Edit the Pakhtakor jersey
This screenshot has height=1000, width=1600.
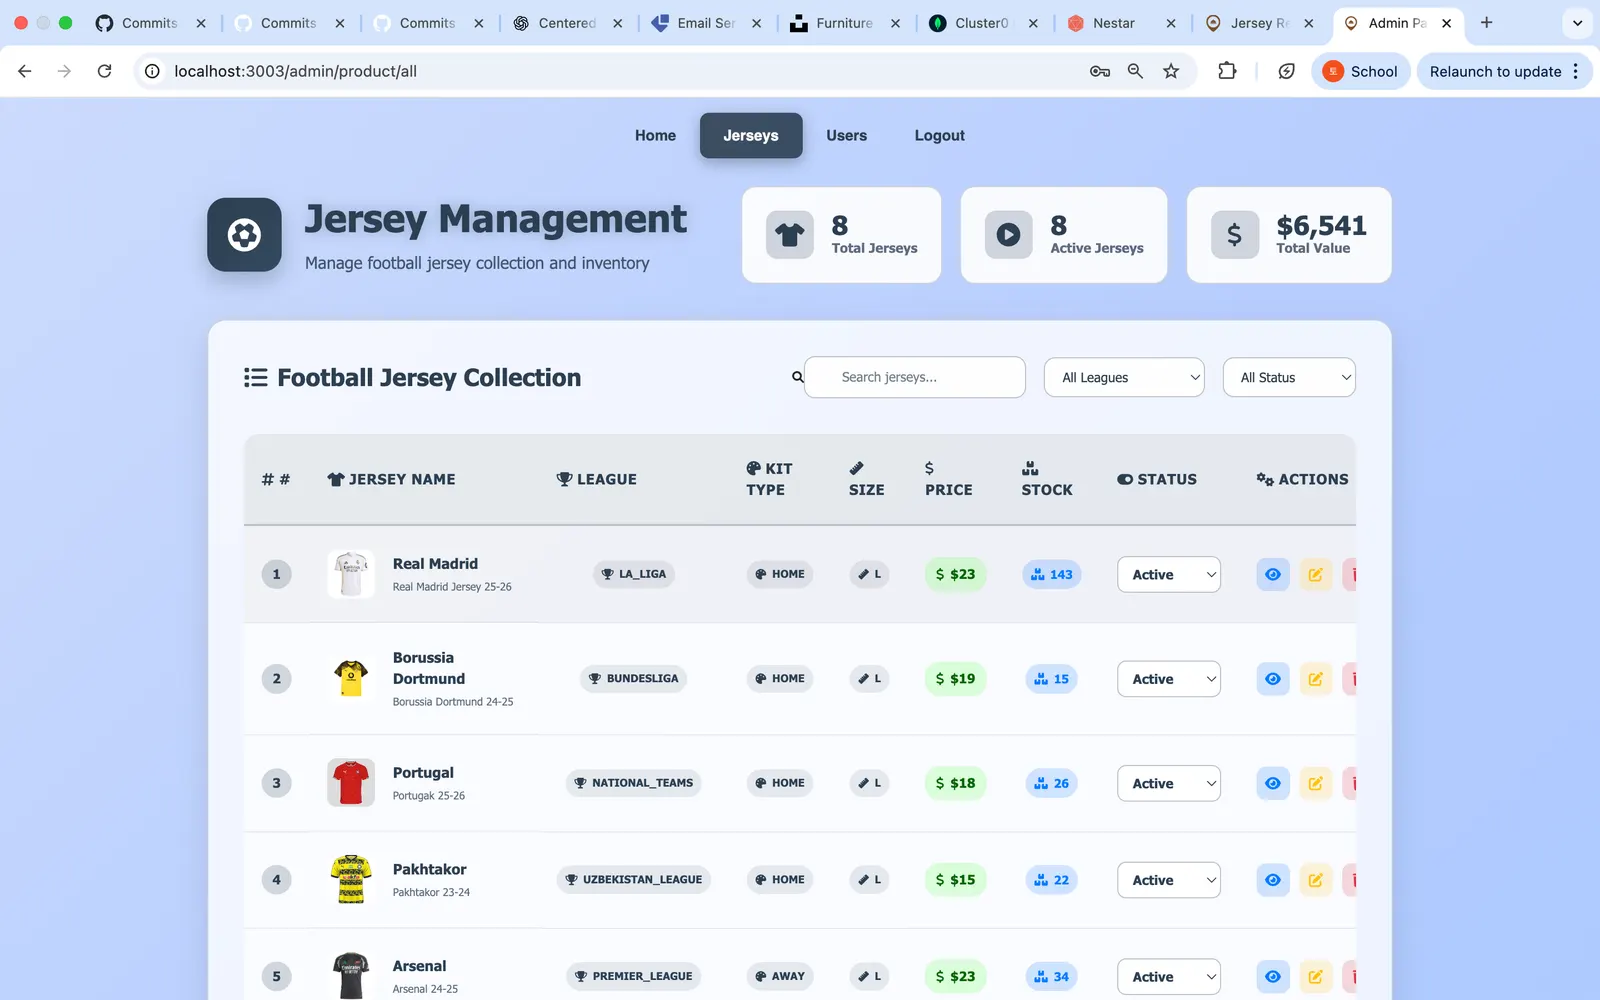[1315, 880]
